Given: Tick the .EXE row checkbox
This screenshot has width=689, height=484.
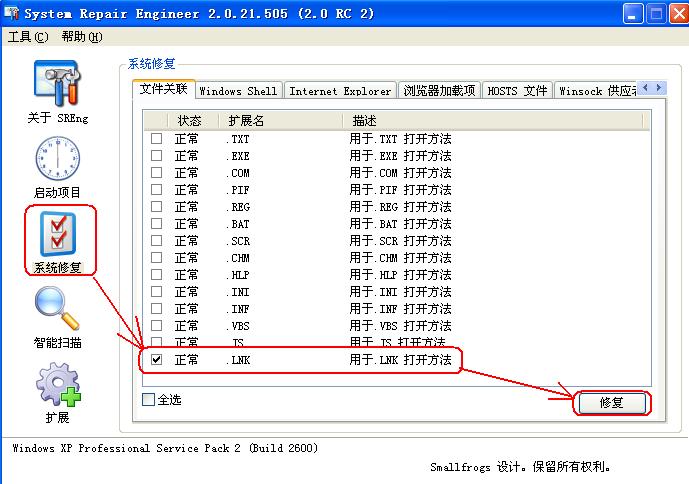Looking at the screenshot, I should [156, 156].
